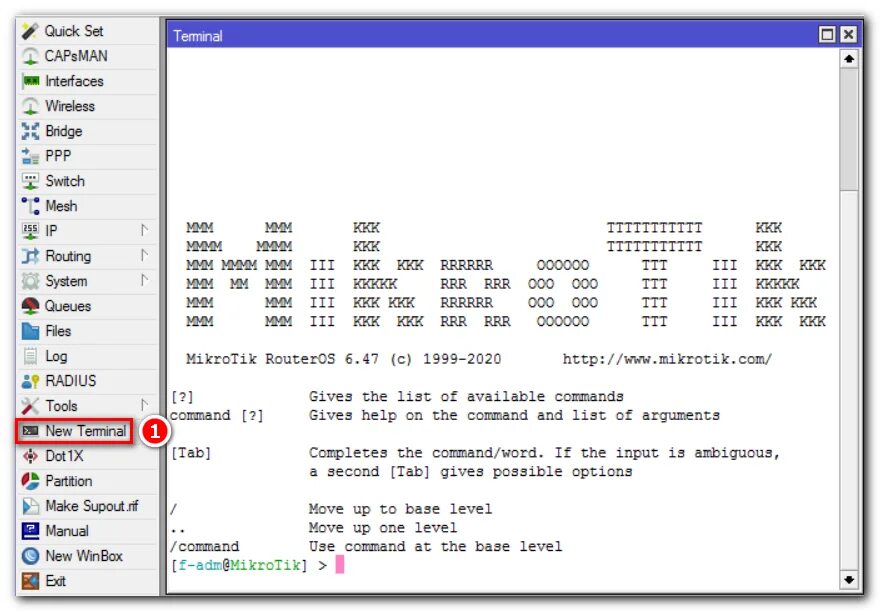Open the Wireless menu item

pos(88,106)
